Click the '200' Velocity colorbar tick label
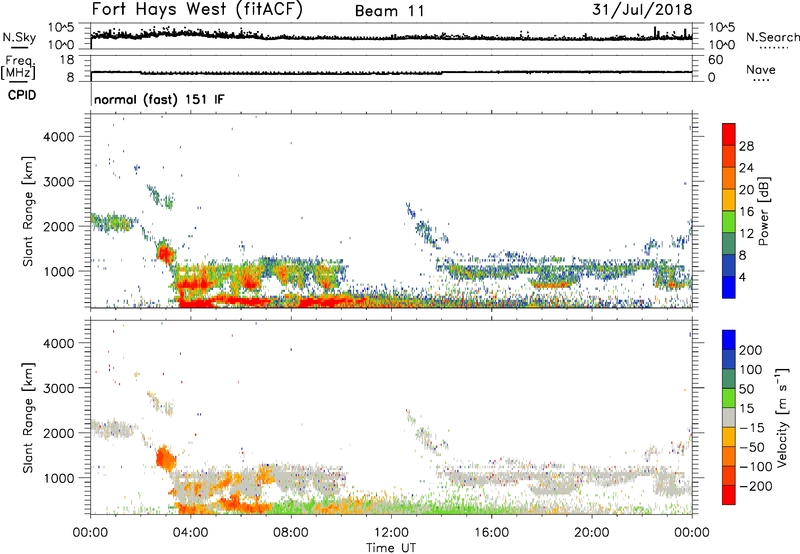 [x=751, y=350]
